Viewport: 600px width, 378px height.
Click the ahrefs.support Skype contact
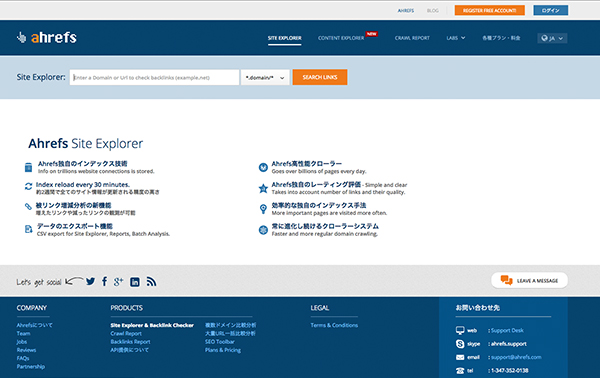pos(509,344)
